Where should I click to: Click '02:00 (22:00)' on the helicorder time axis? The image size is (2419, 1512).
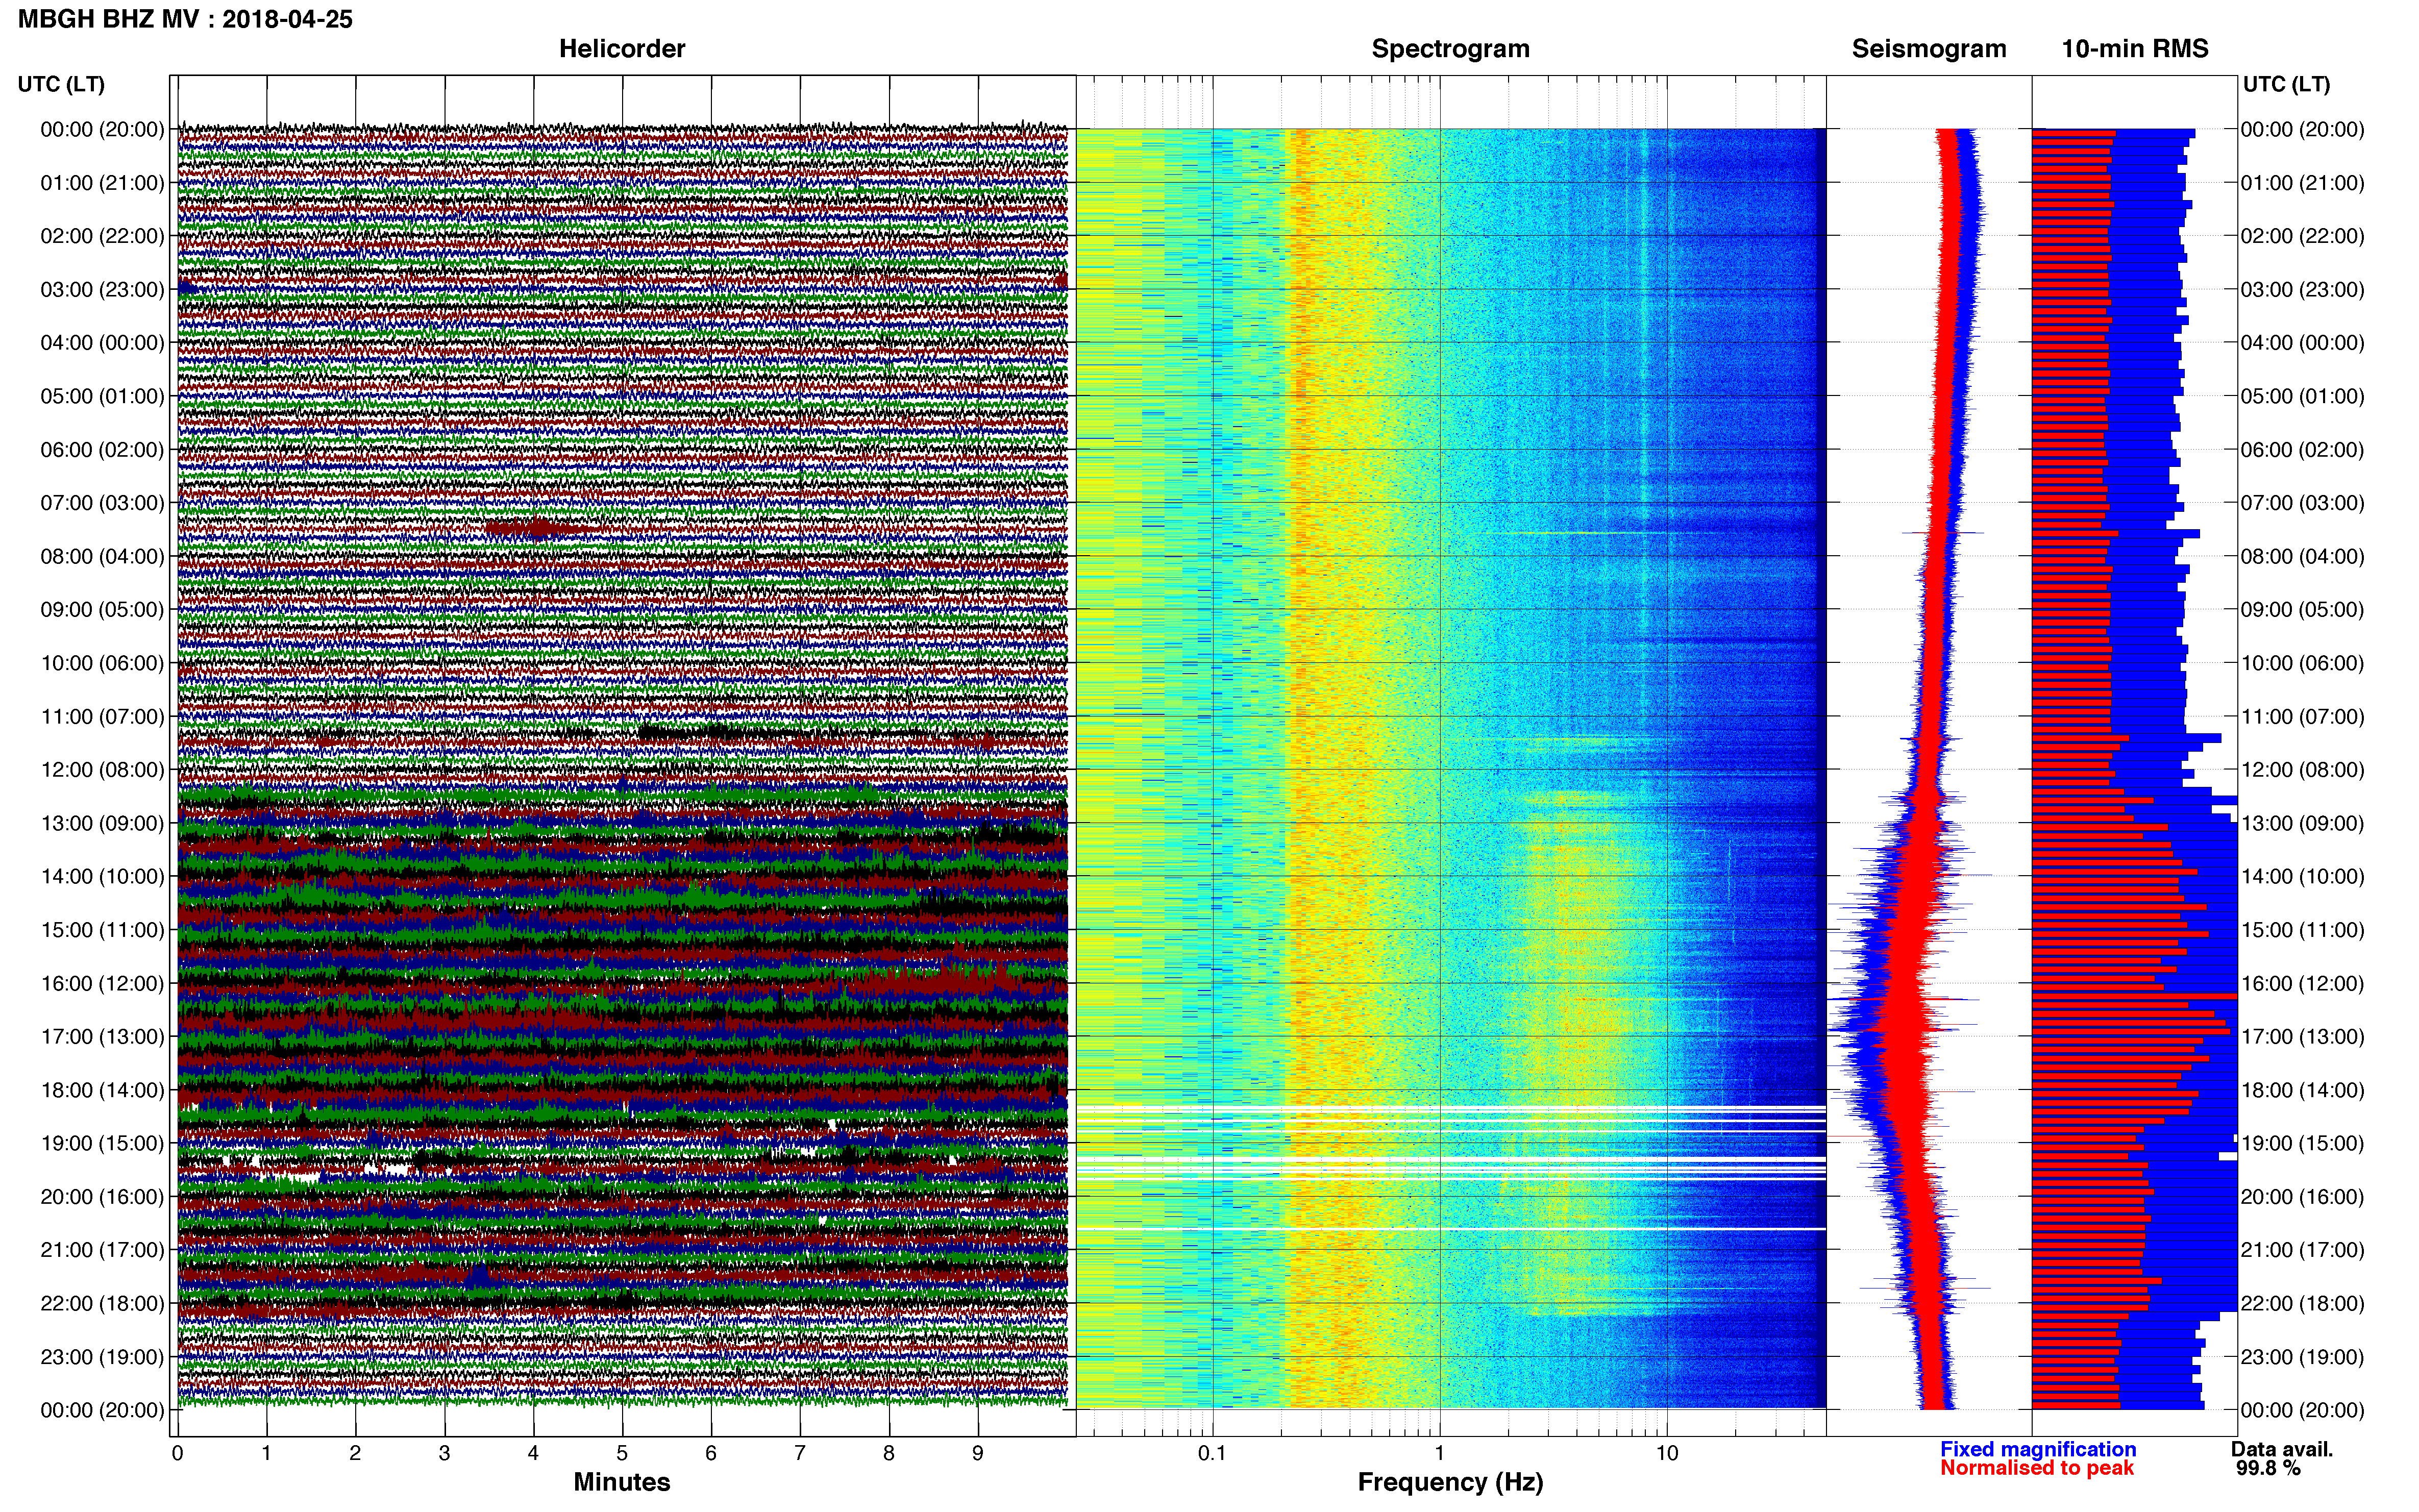(x=102, y=236)
